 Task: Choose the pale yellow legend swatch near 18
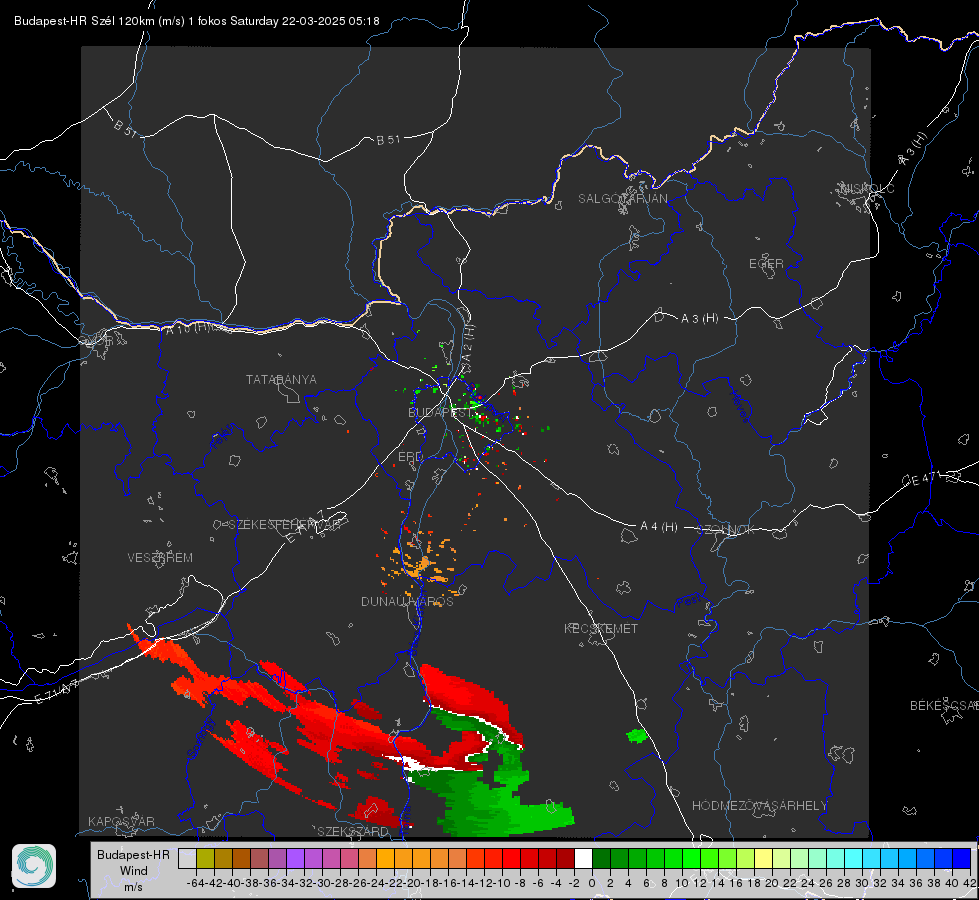coord(764,859)
